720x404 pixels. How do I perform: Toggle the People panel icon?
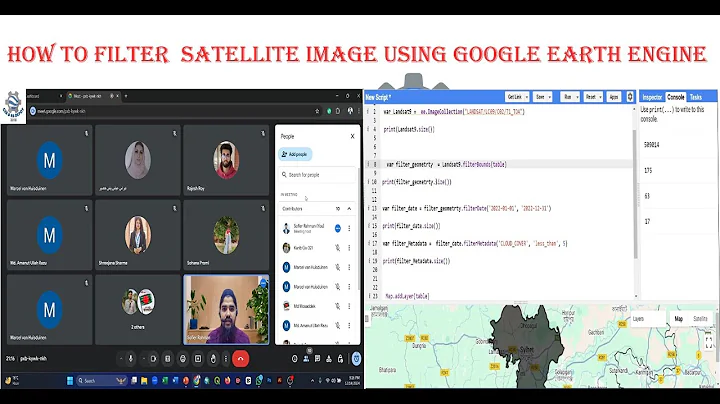(x=306, y=359)
